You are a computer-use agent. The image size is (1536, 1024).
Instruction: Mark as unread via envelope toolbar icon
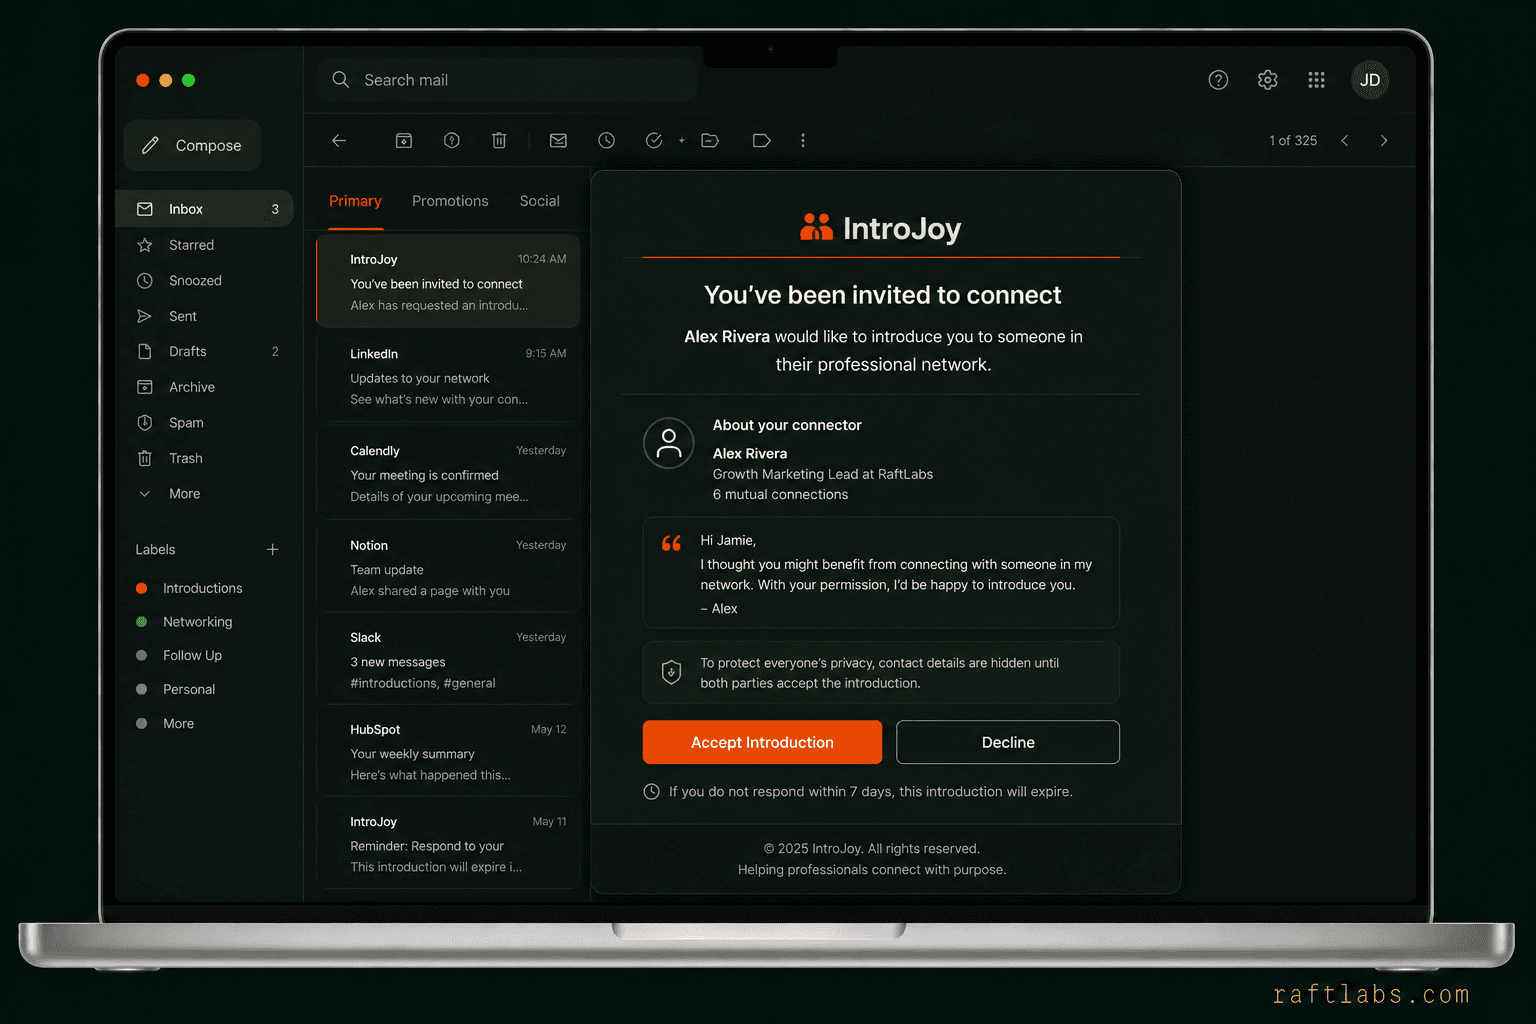(x=558, y=141)
